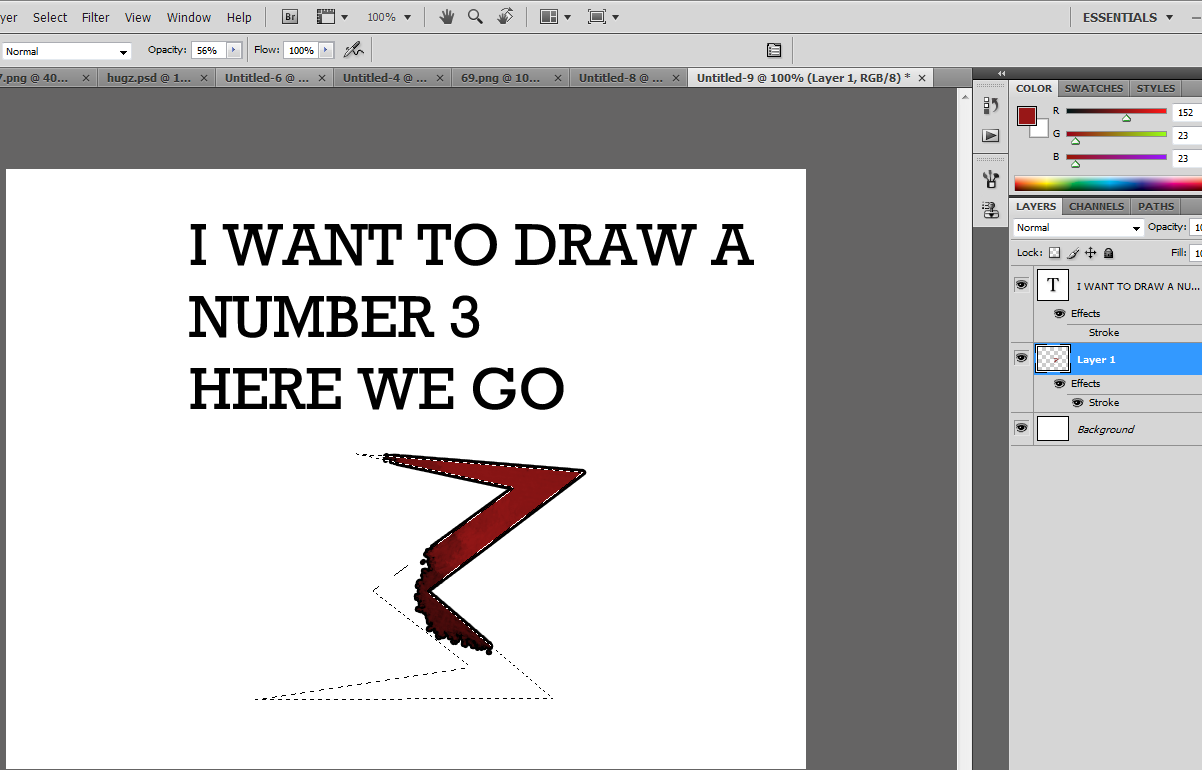Select the Rotate View tool

tap(505, 17)
